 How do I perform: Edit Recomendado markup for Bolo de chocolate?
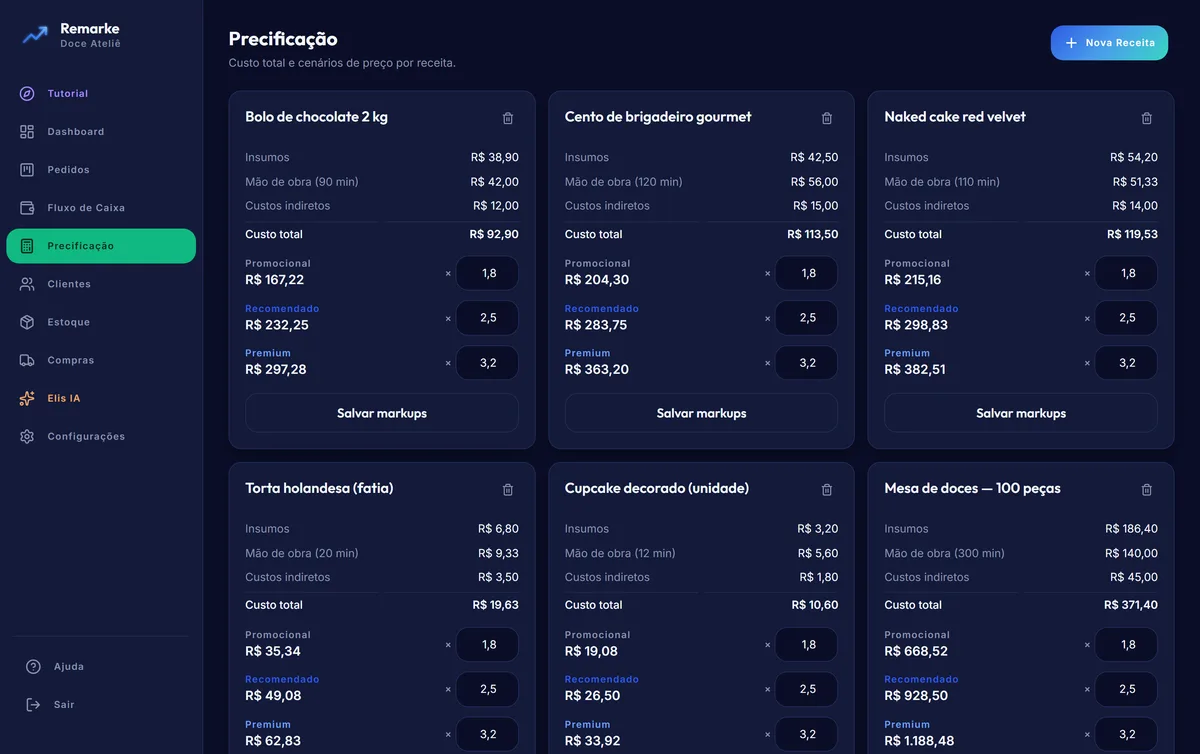pos(488,318)
